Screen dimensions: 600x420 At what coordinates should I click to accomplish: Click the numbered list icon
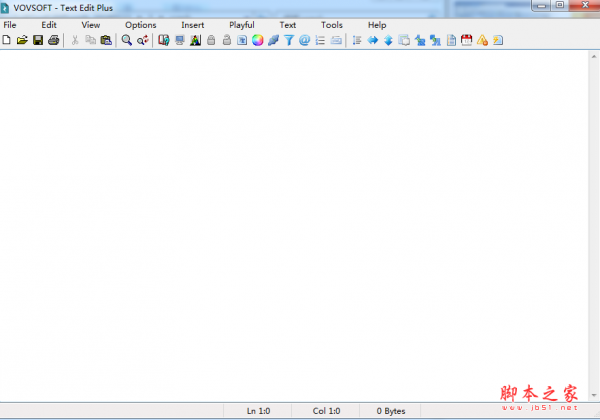click(x=320, y=40)
